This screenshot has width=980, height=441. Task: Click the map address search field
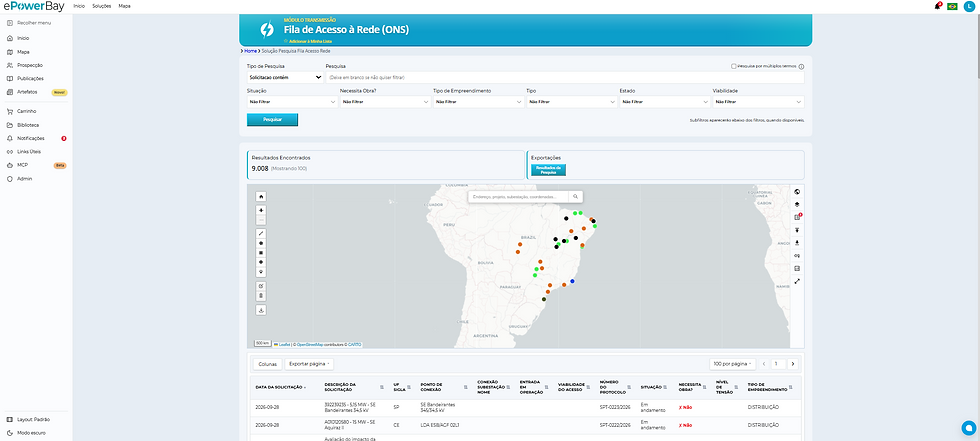tap(519, 197)
